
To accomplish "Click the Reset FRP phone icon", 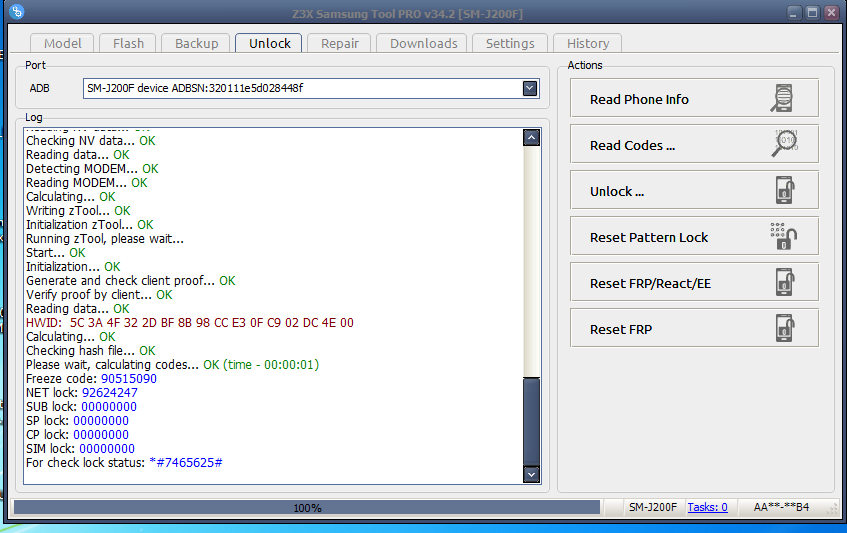I will coord(785,328).
